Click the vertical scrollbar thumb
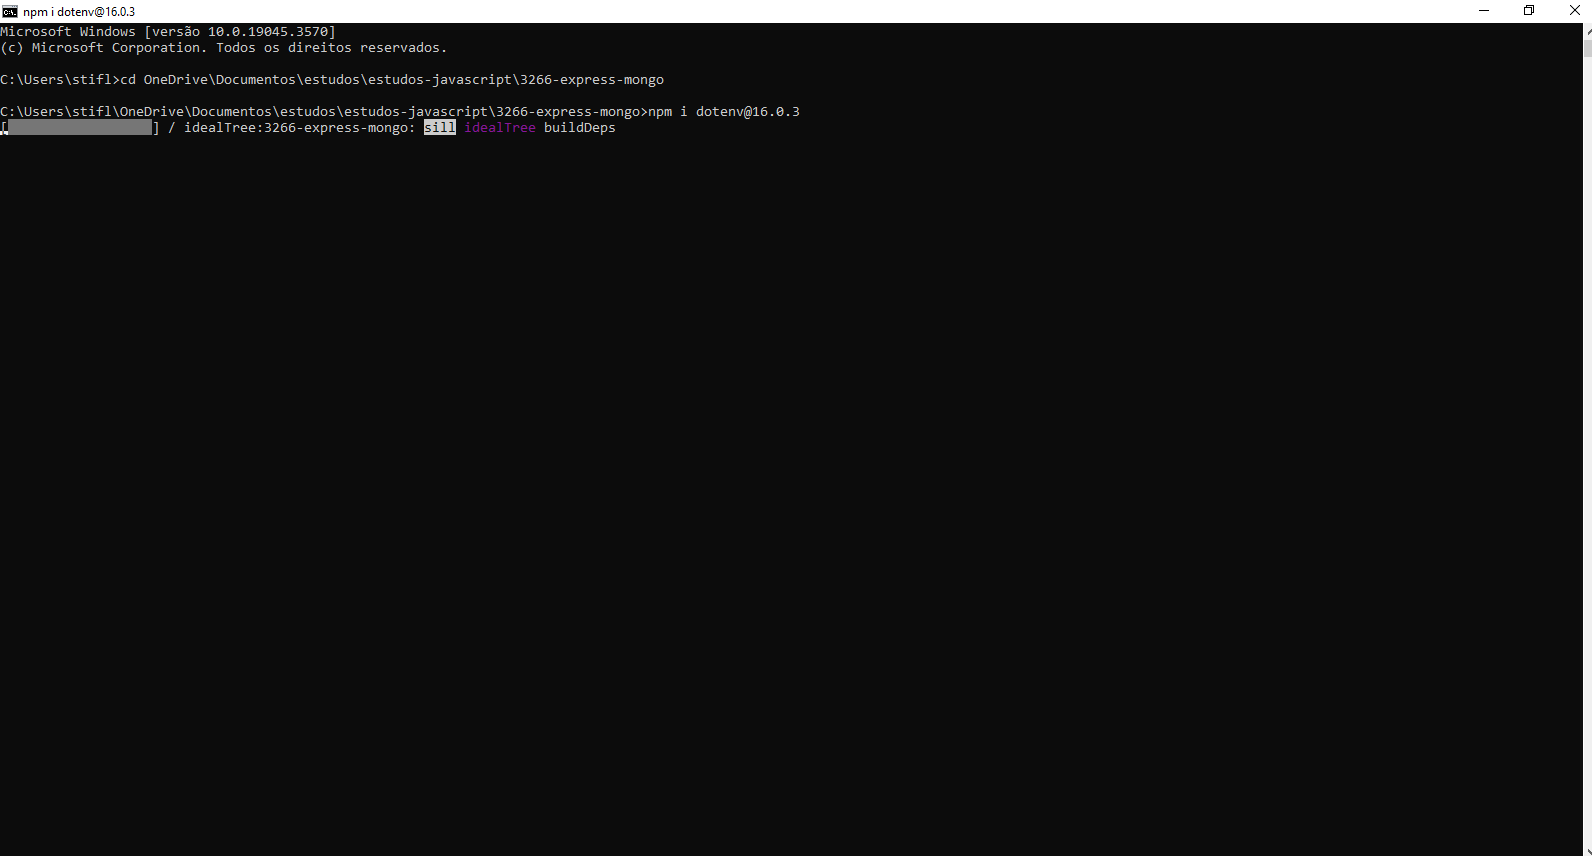This screenshot has width=1592, height=856. [x=1587, y=47]
